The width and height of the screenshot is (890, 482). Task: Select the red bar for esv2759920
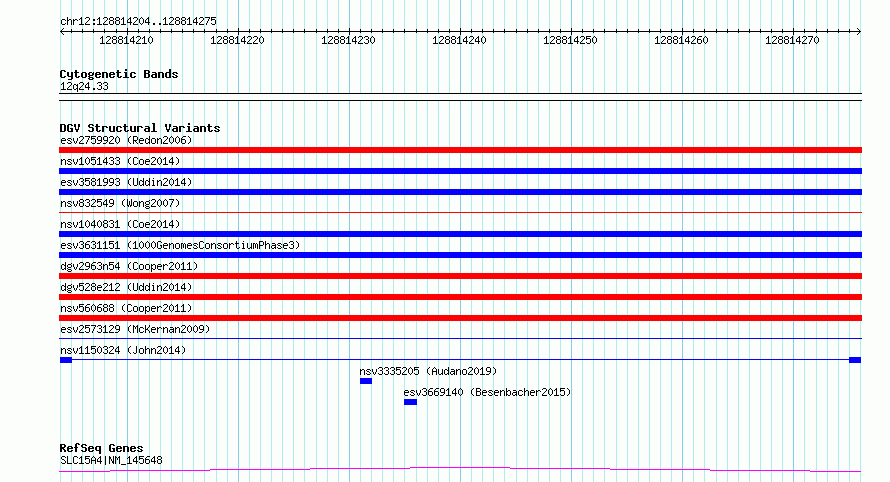[460, 150]
